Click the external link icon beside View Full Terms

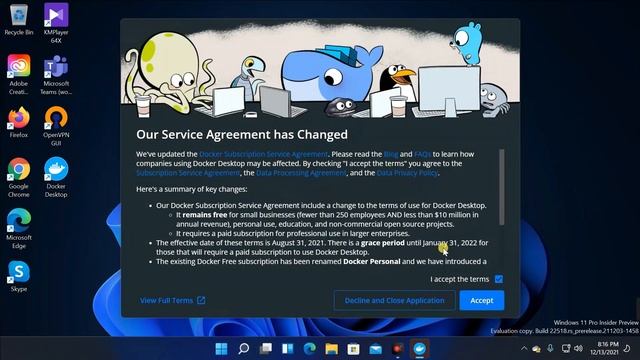[201, 300]
